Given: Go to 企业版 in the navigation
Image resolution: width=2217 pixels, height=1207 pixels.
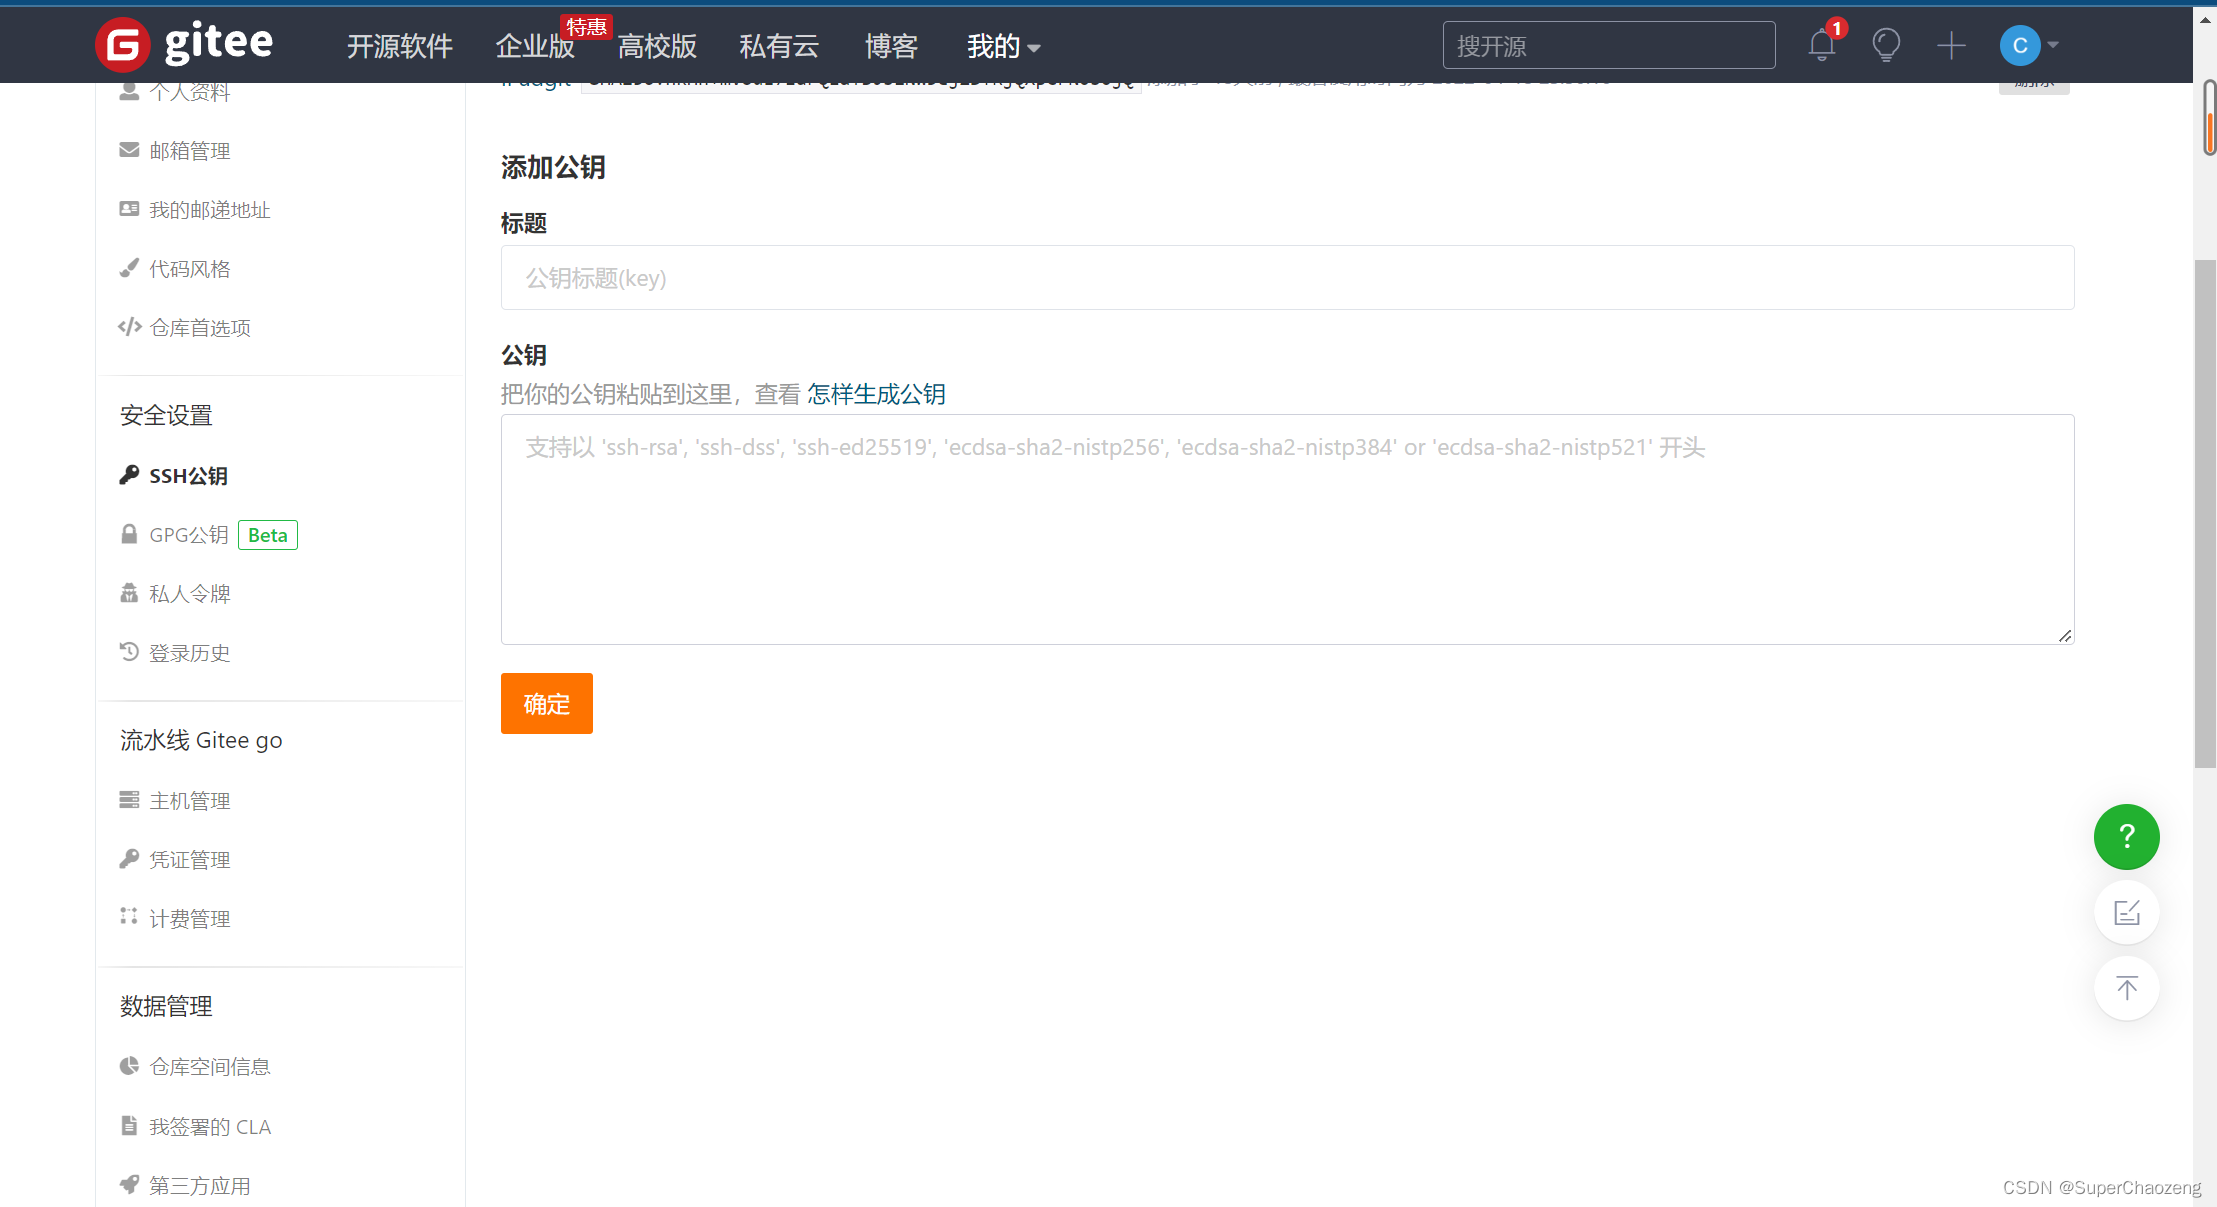Looking at the screenshot, I should click(535, 46).
